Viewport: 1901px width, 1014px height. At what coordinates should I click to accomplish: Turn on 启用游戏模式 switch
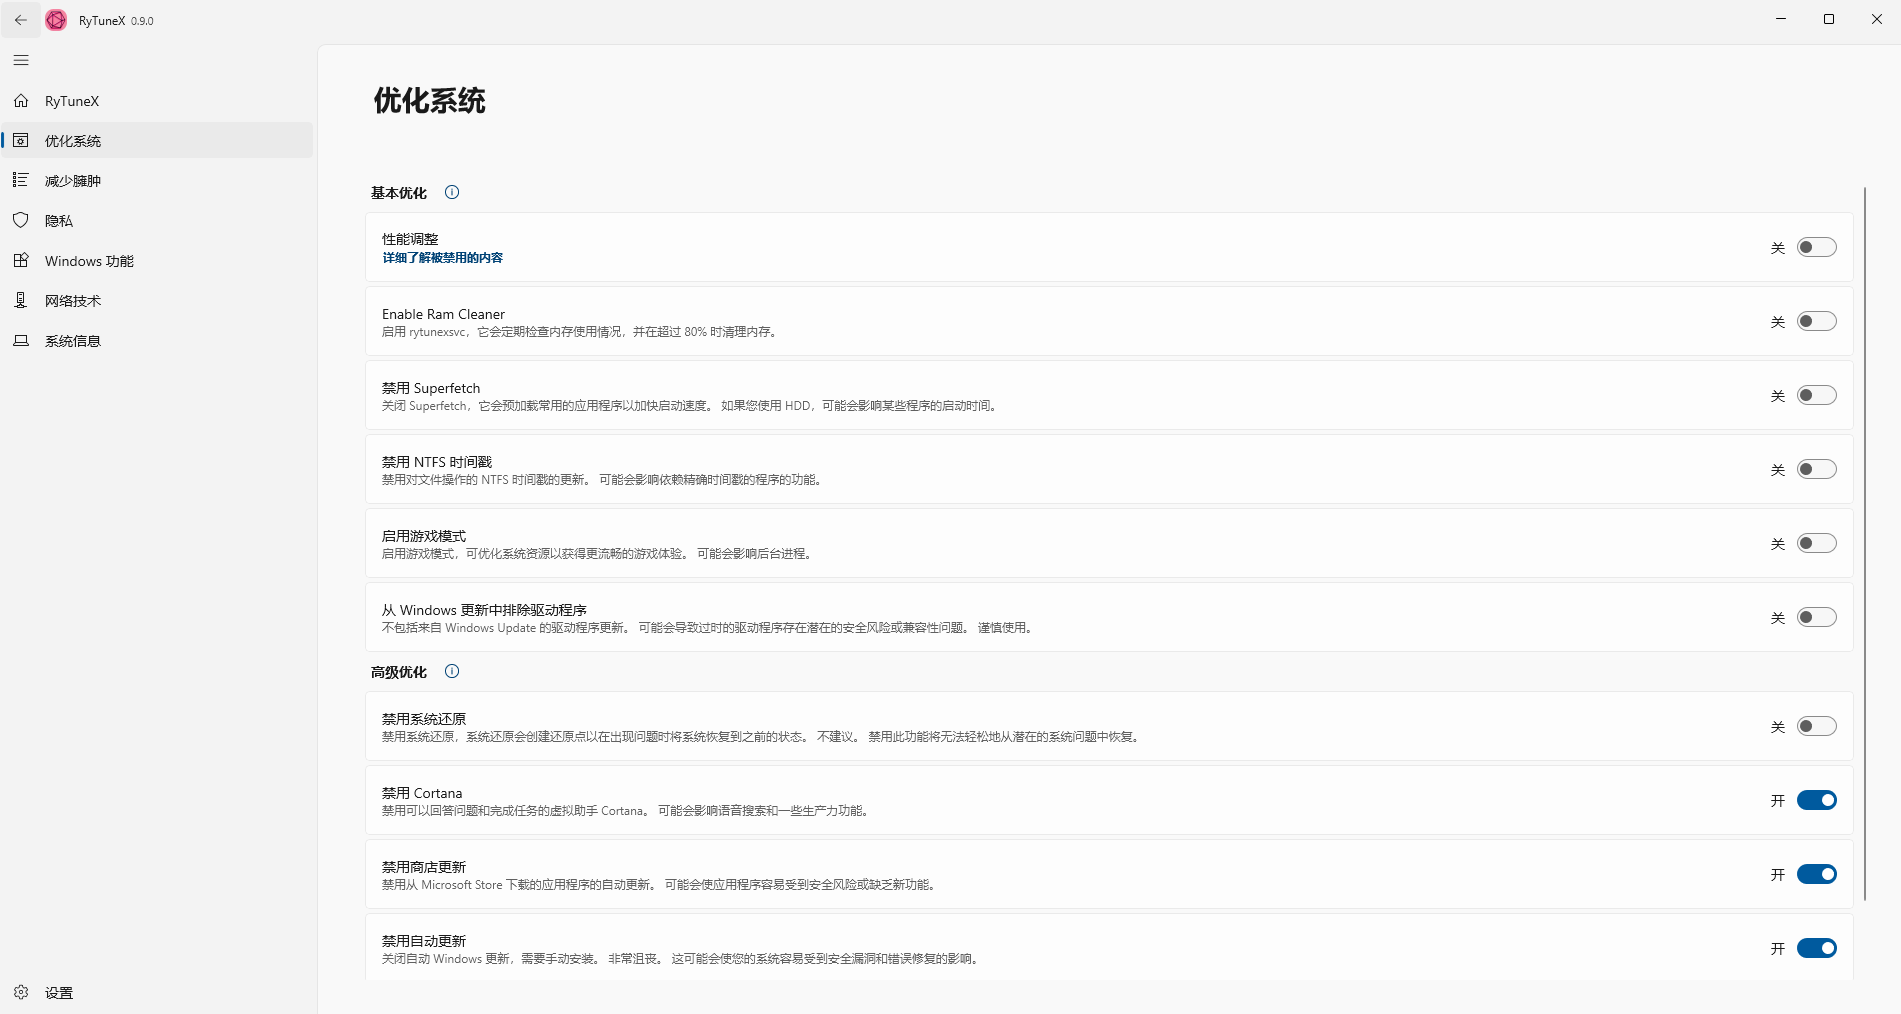(x=1816, y=543)
